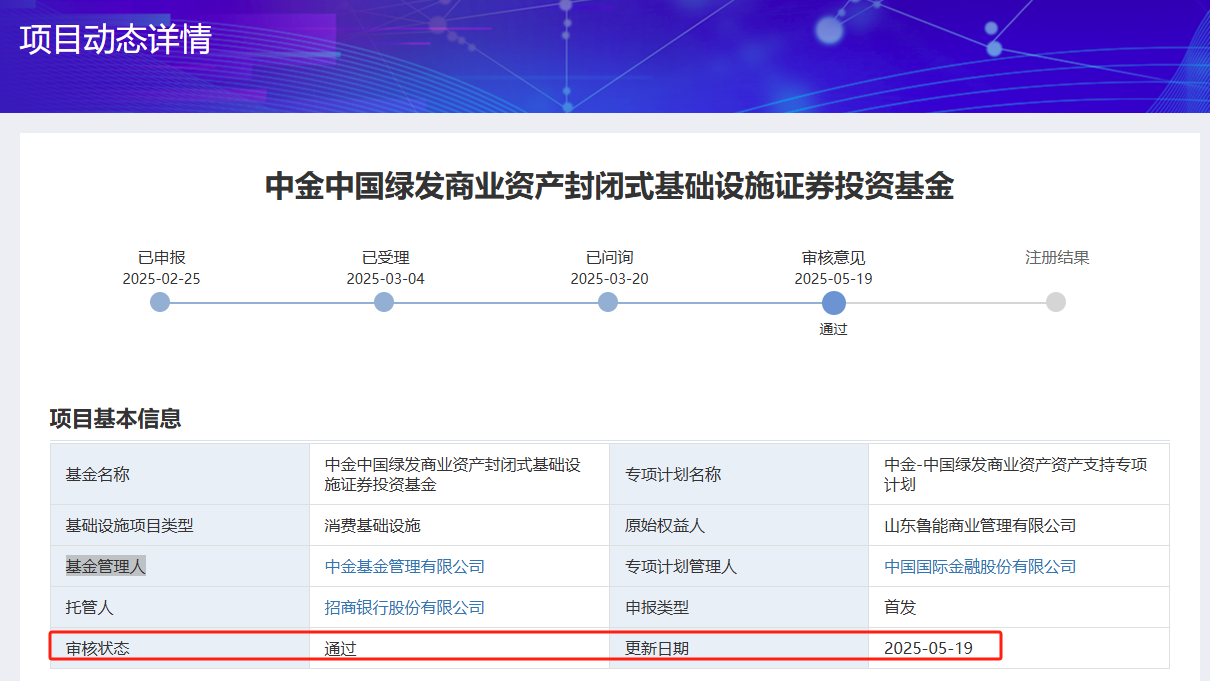Click the fund title heading

[609, 186]
